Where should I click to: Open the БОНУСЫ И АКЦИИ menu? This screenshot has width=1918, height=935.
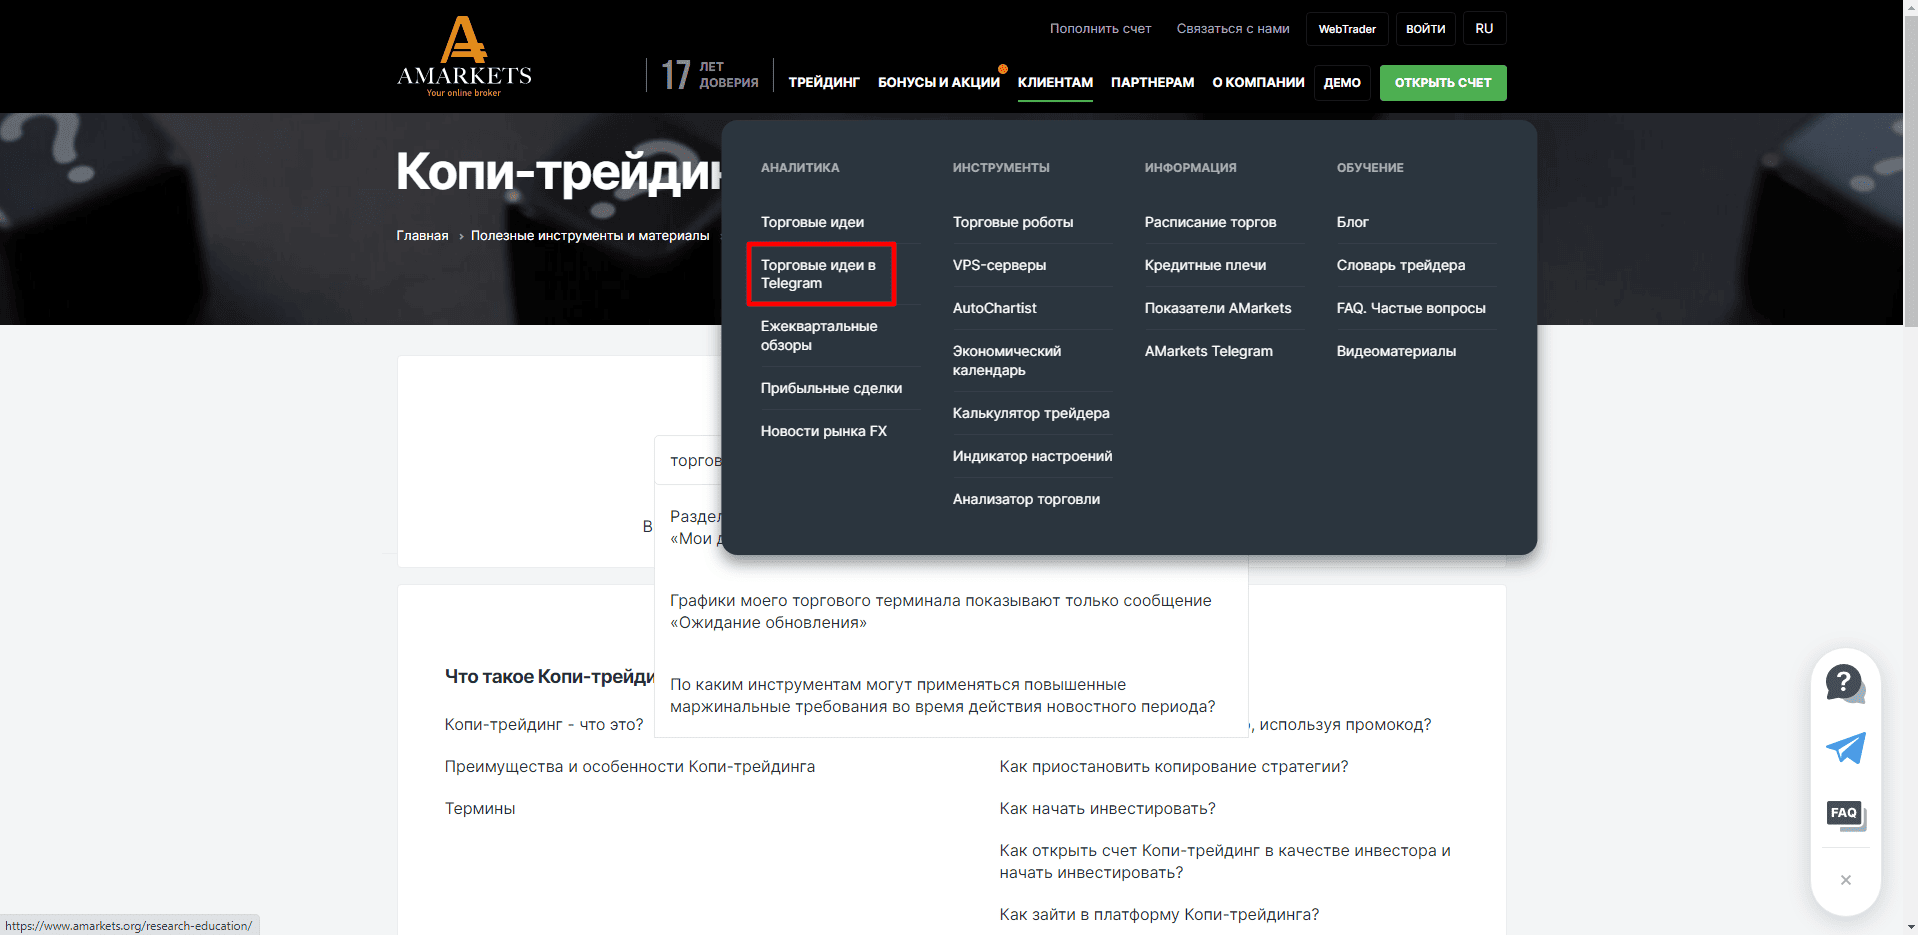(x=939, y=83)
